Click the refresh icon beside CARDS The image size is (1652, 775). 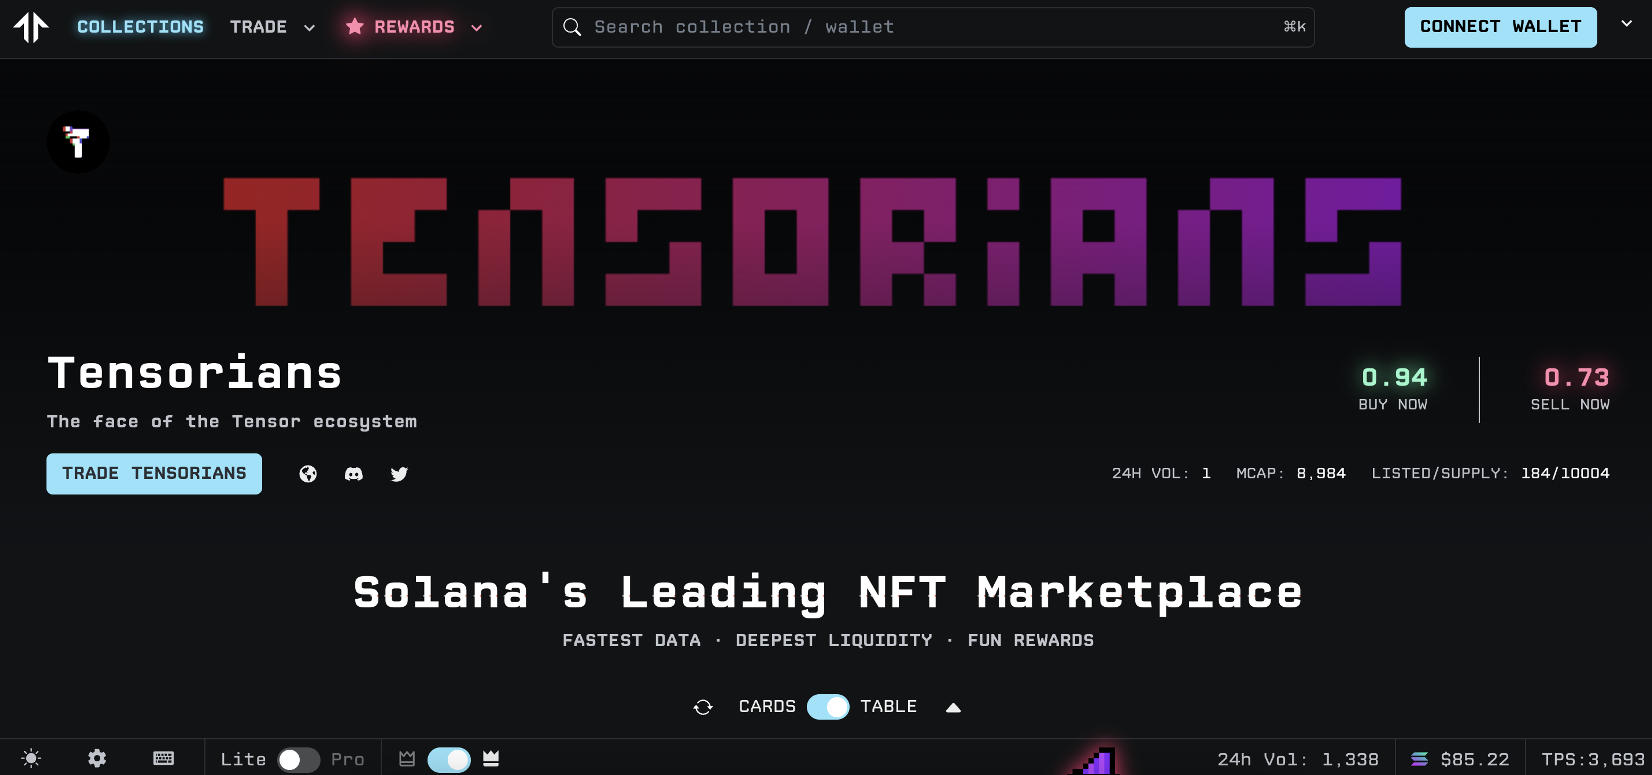pos(703,707)
